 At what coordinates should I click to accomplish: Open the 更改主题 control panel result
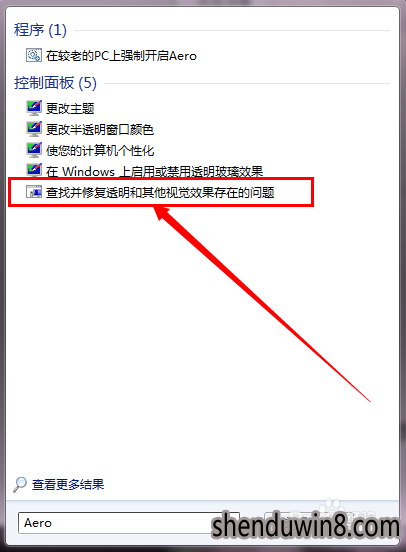tap(70, 108)
